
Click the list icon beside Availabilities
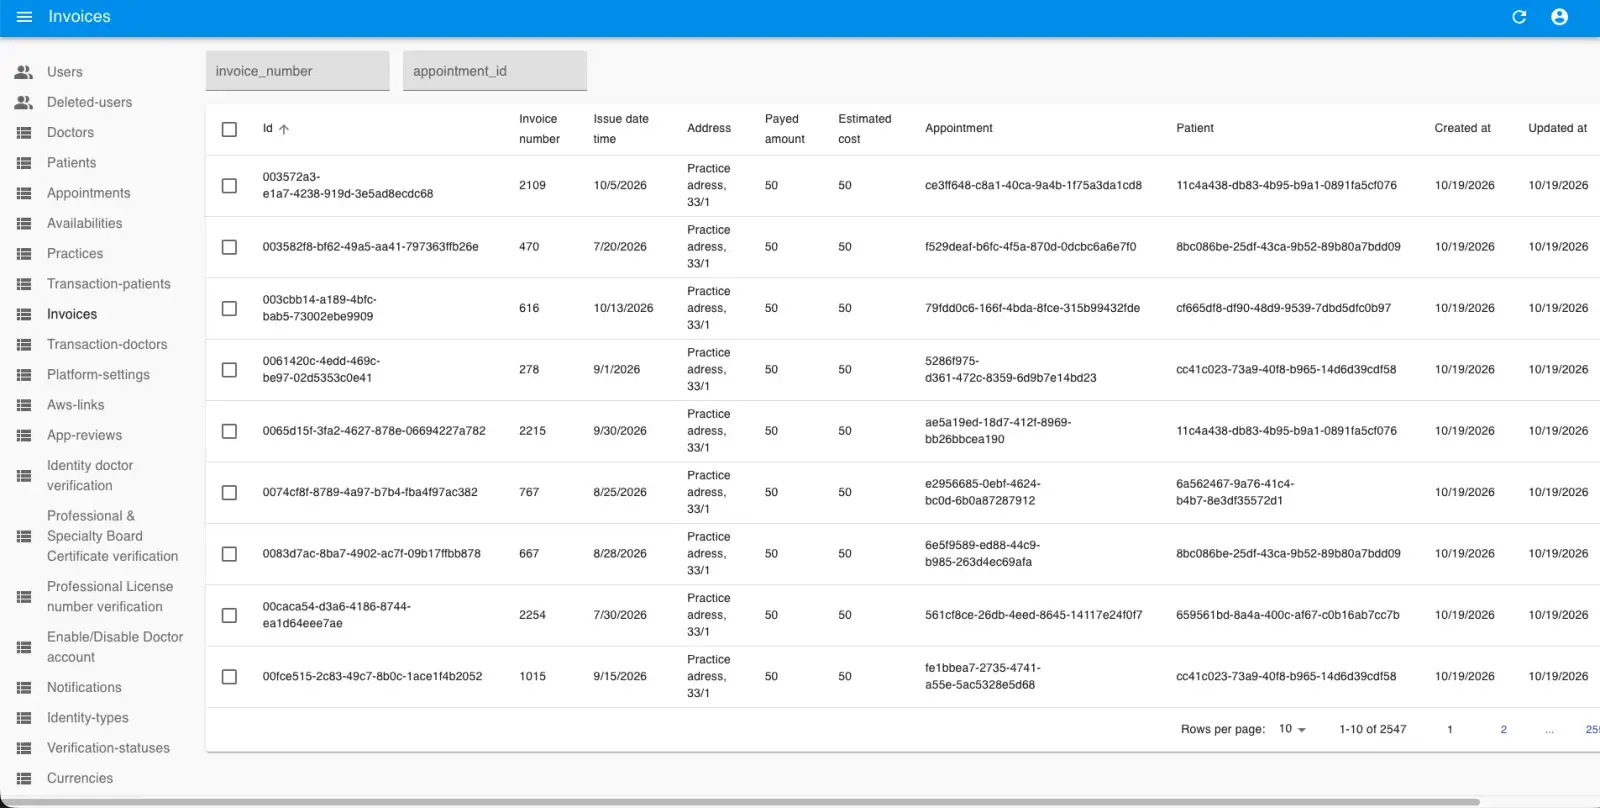pos(24,223)
